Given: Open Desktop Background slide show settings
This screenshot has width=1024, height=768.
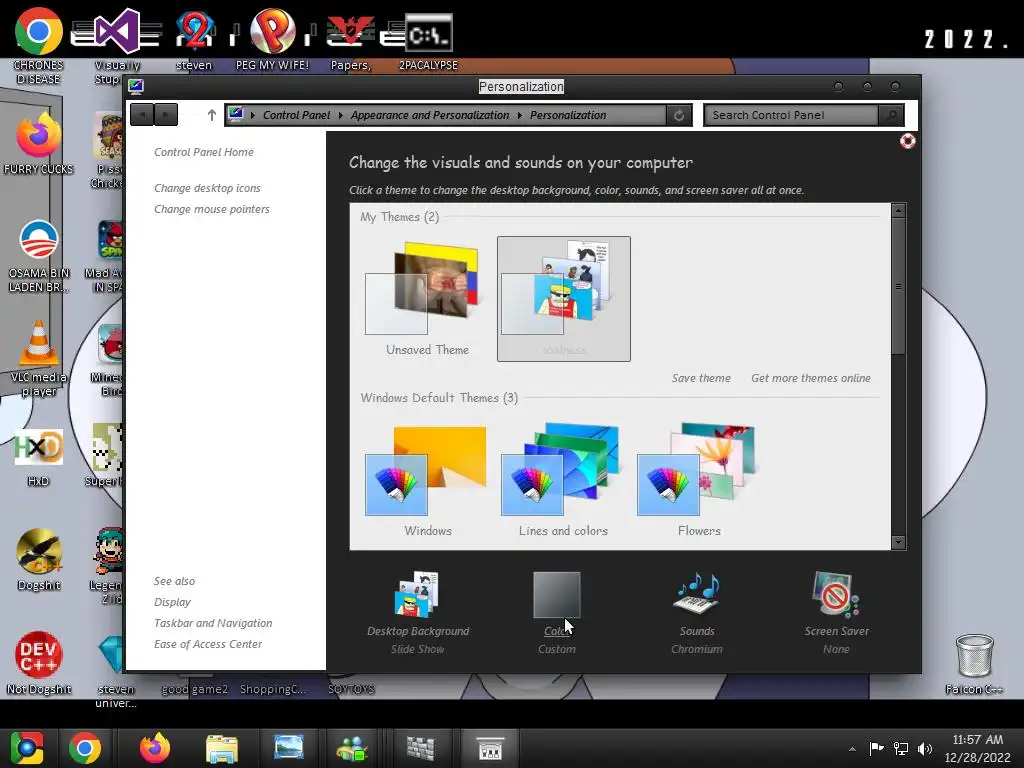Looking at the screenshot, I should point(418,613).
